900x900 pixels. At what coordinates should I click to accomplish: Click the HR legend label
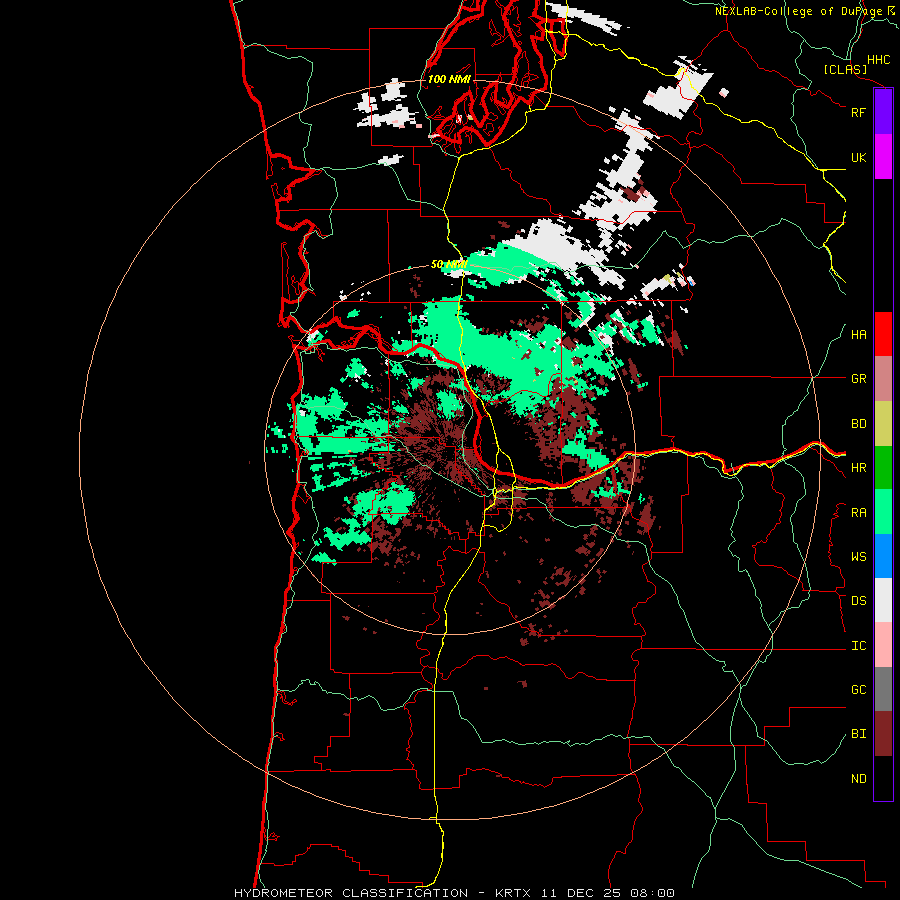[x=858, y=468]
